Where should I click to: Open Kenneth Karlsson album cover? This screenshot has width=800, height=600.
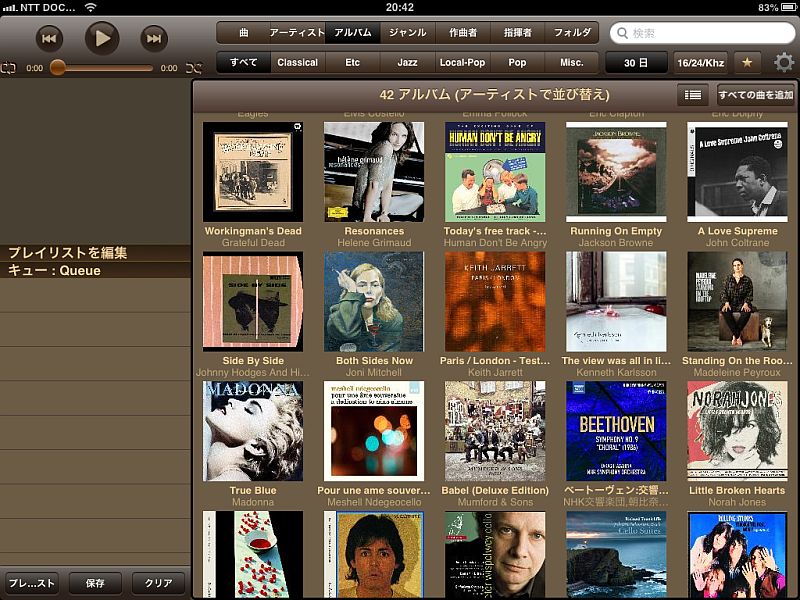coord(616,302)
